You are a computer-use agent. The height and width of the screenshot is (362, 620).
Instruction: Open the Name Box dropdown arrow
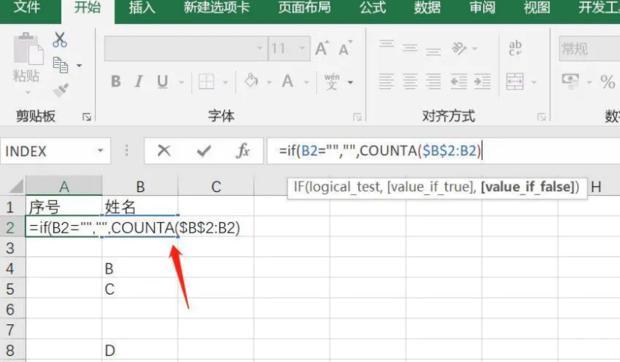100,151
